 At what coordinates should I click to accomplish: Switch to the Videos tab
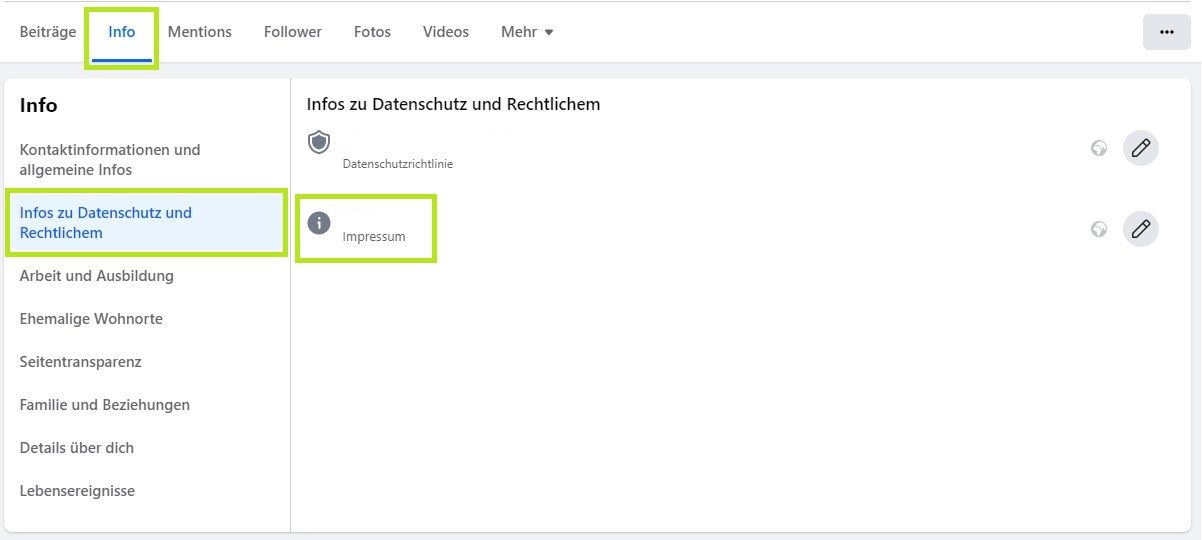446,32
